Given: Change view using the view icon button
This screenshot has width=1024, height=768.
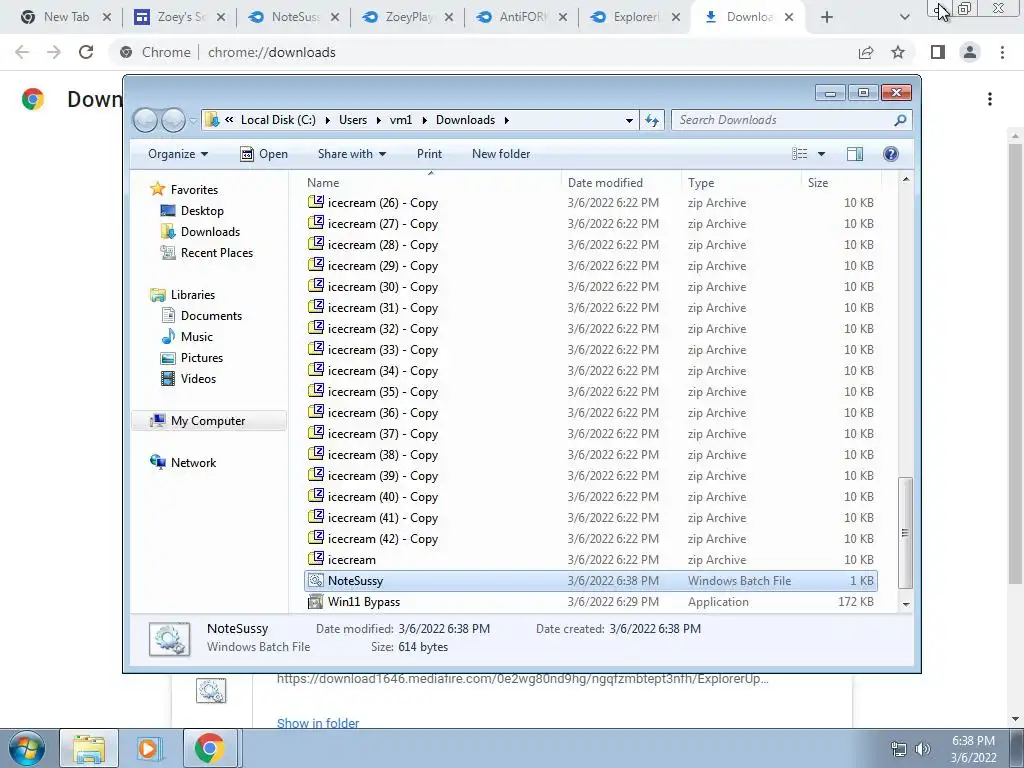Looking at the screenshot, I should point(799,154).
